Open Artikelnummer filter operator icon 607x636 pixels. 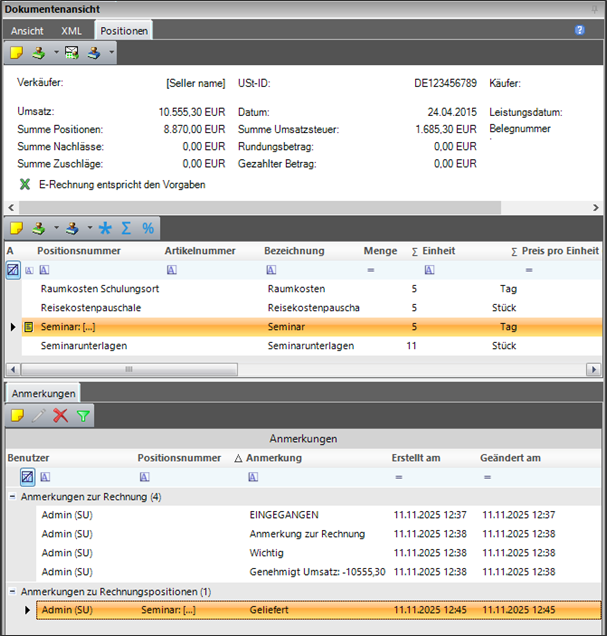(172, 270)
